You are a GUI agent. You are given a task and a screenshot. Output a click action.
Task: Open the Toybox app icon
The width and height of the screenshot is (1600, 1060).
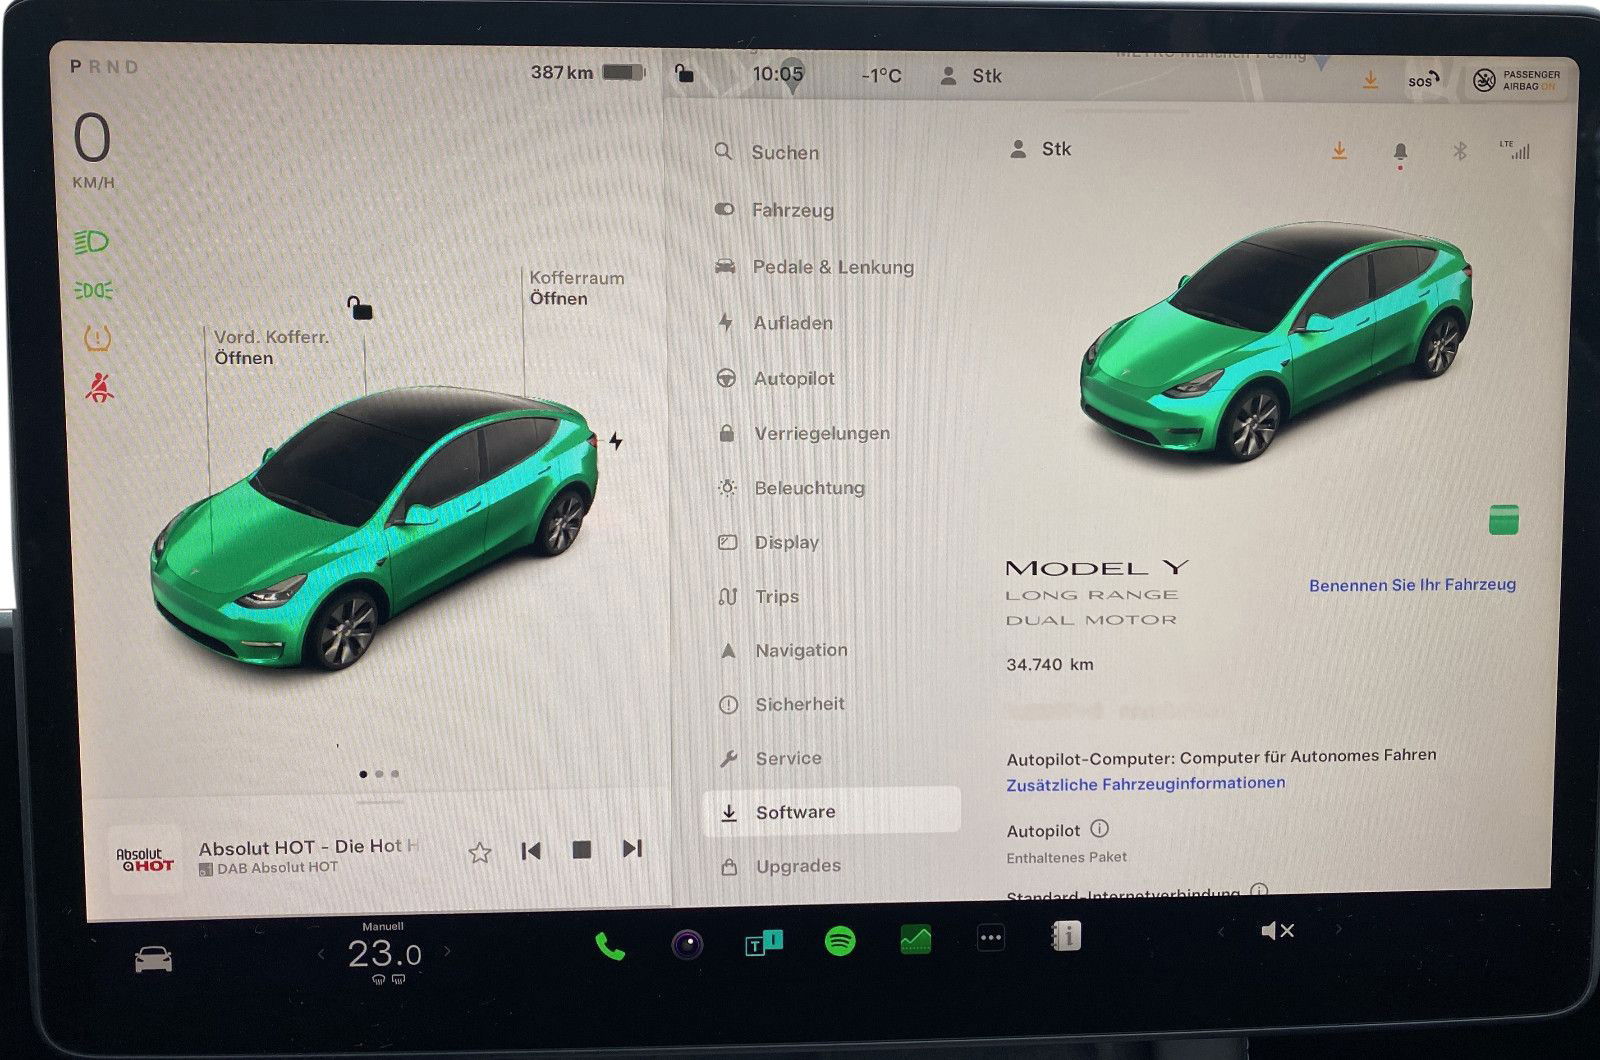point(764,942)
